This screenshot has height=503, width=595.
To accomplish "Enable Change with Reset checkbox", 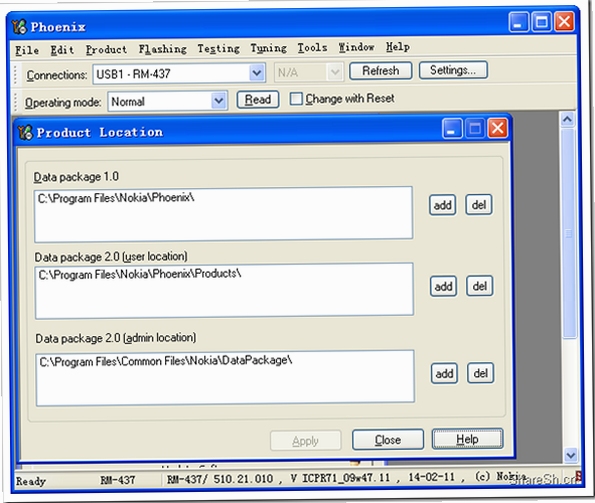I will (296, 99).
